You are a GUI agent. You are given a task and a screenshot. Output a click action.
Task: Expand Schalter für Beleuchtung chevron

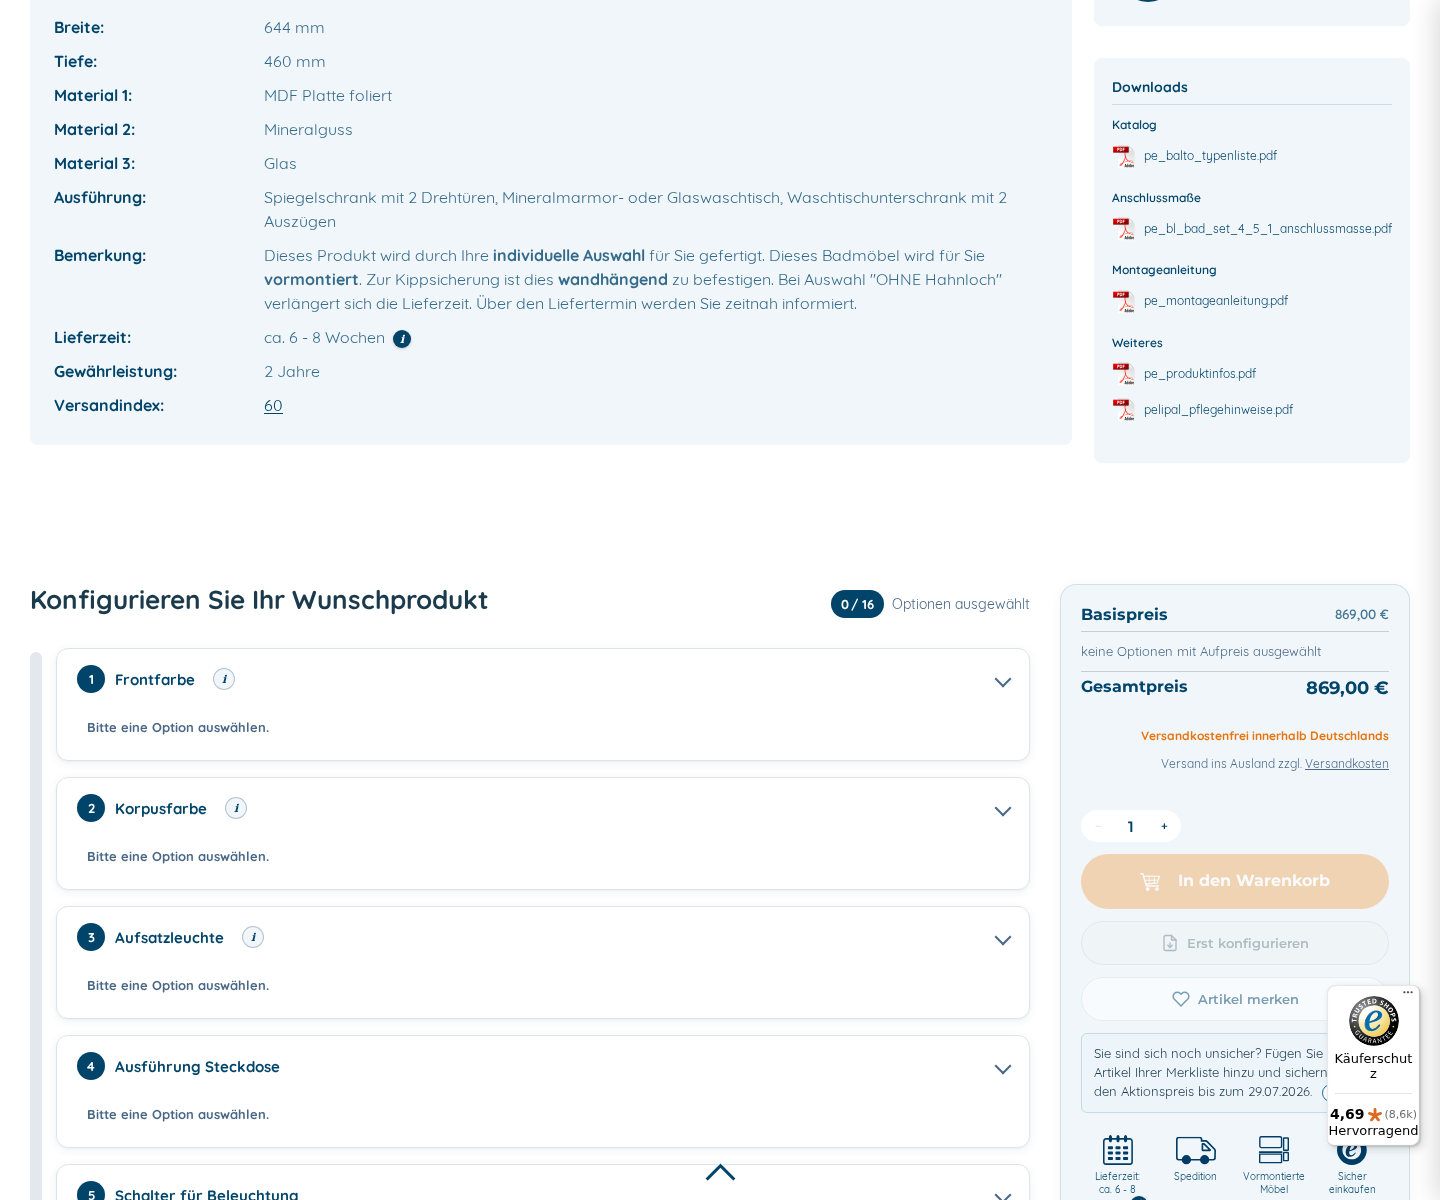[1003, 1195]
